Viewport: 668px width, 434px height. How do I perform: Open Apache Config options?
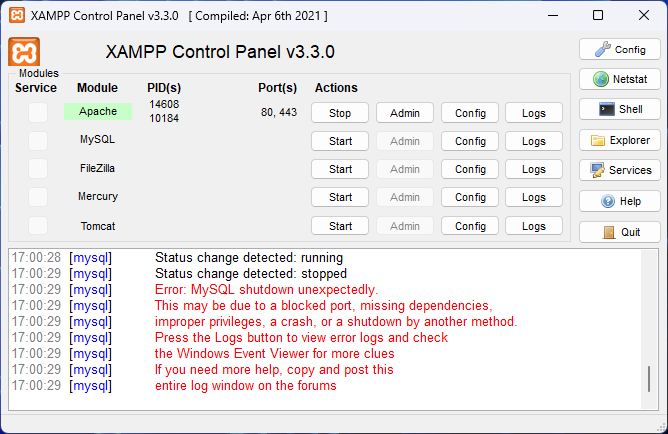[x=470, y=113]
